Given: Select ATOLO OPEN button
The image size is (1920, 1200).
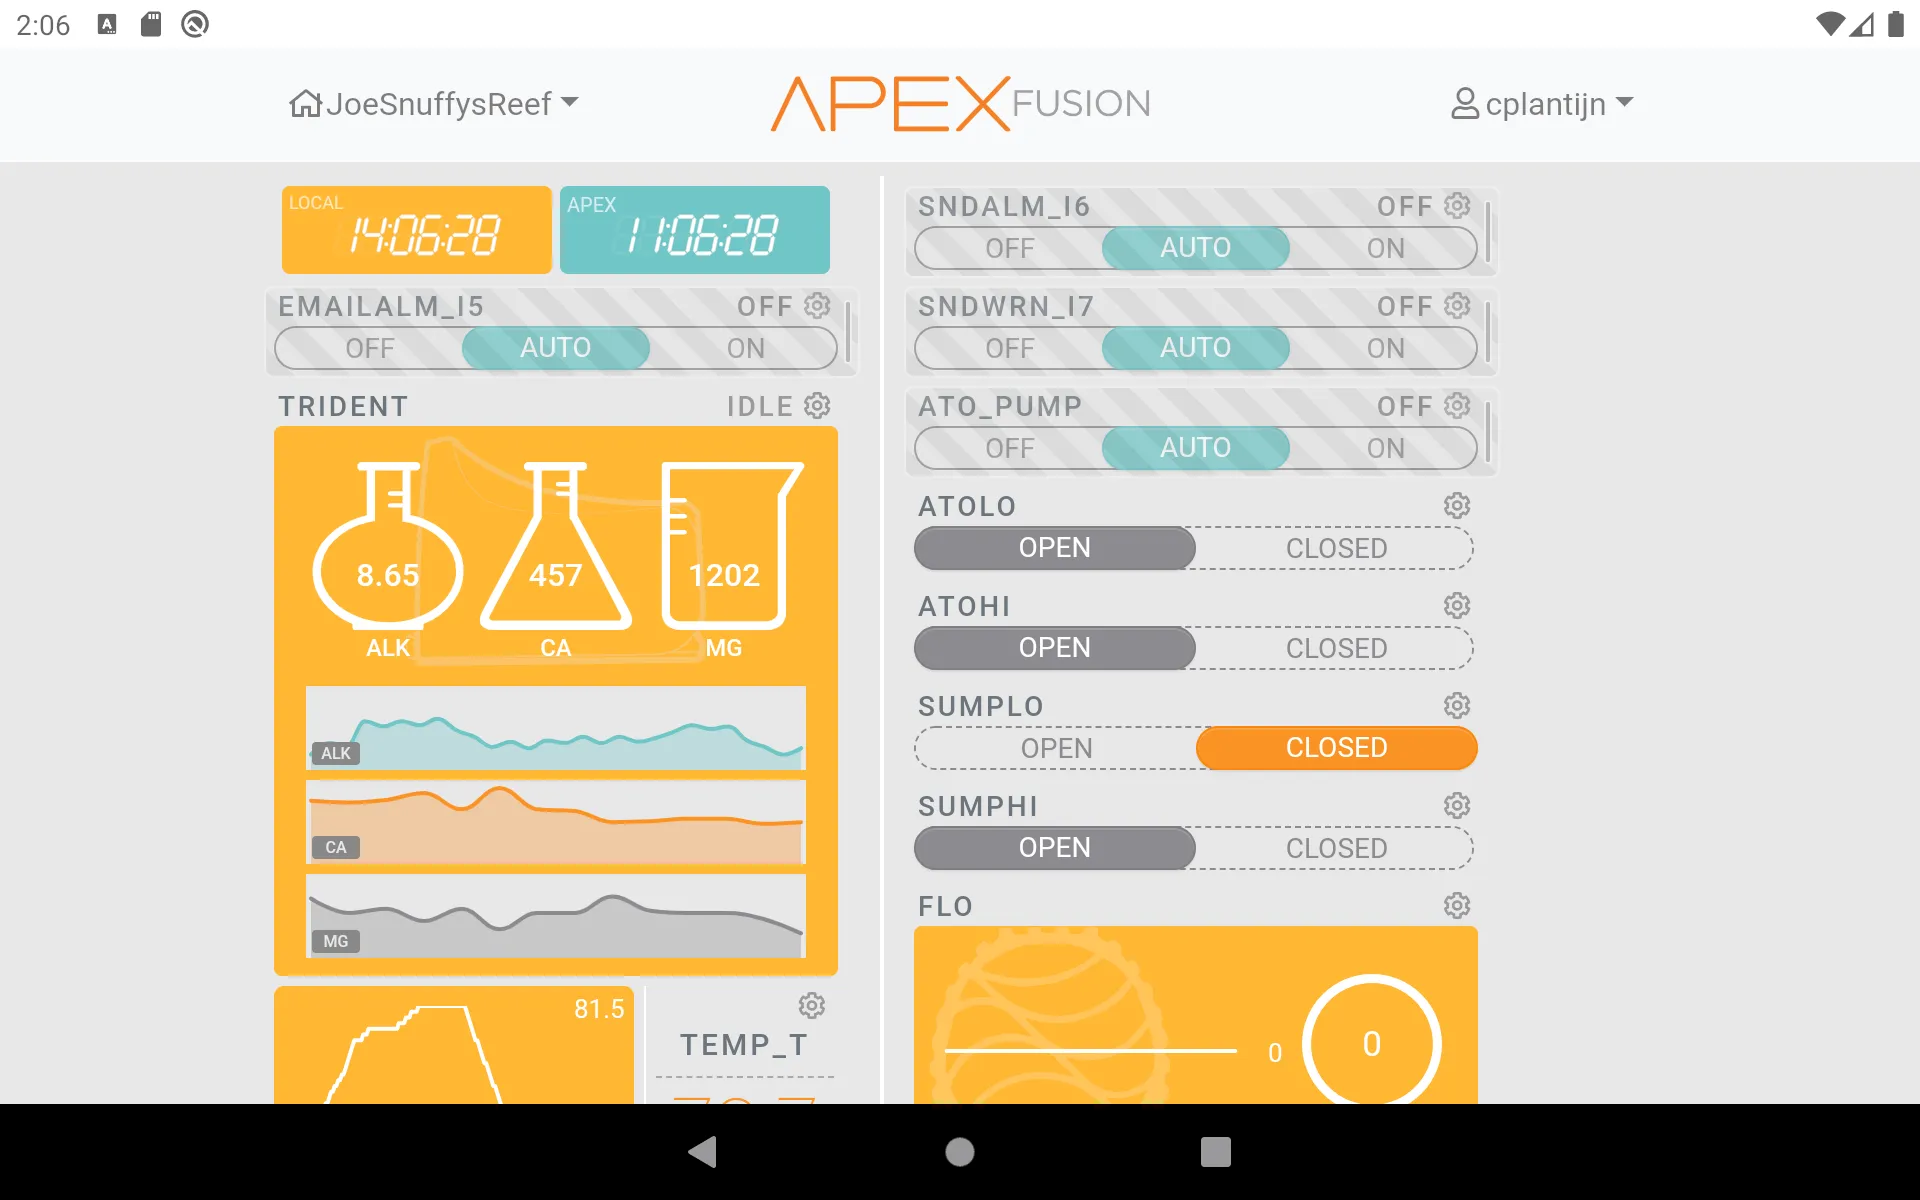Looking at the screenshot, I should tap(1055, 547).
